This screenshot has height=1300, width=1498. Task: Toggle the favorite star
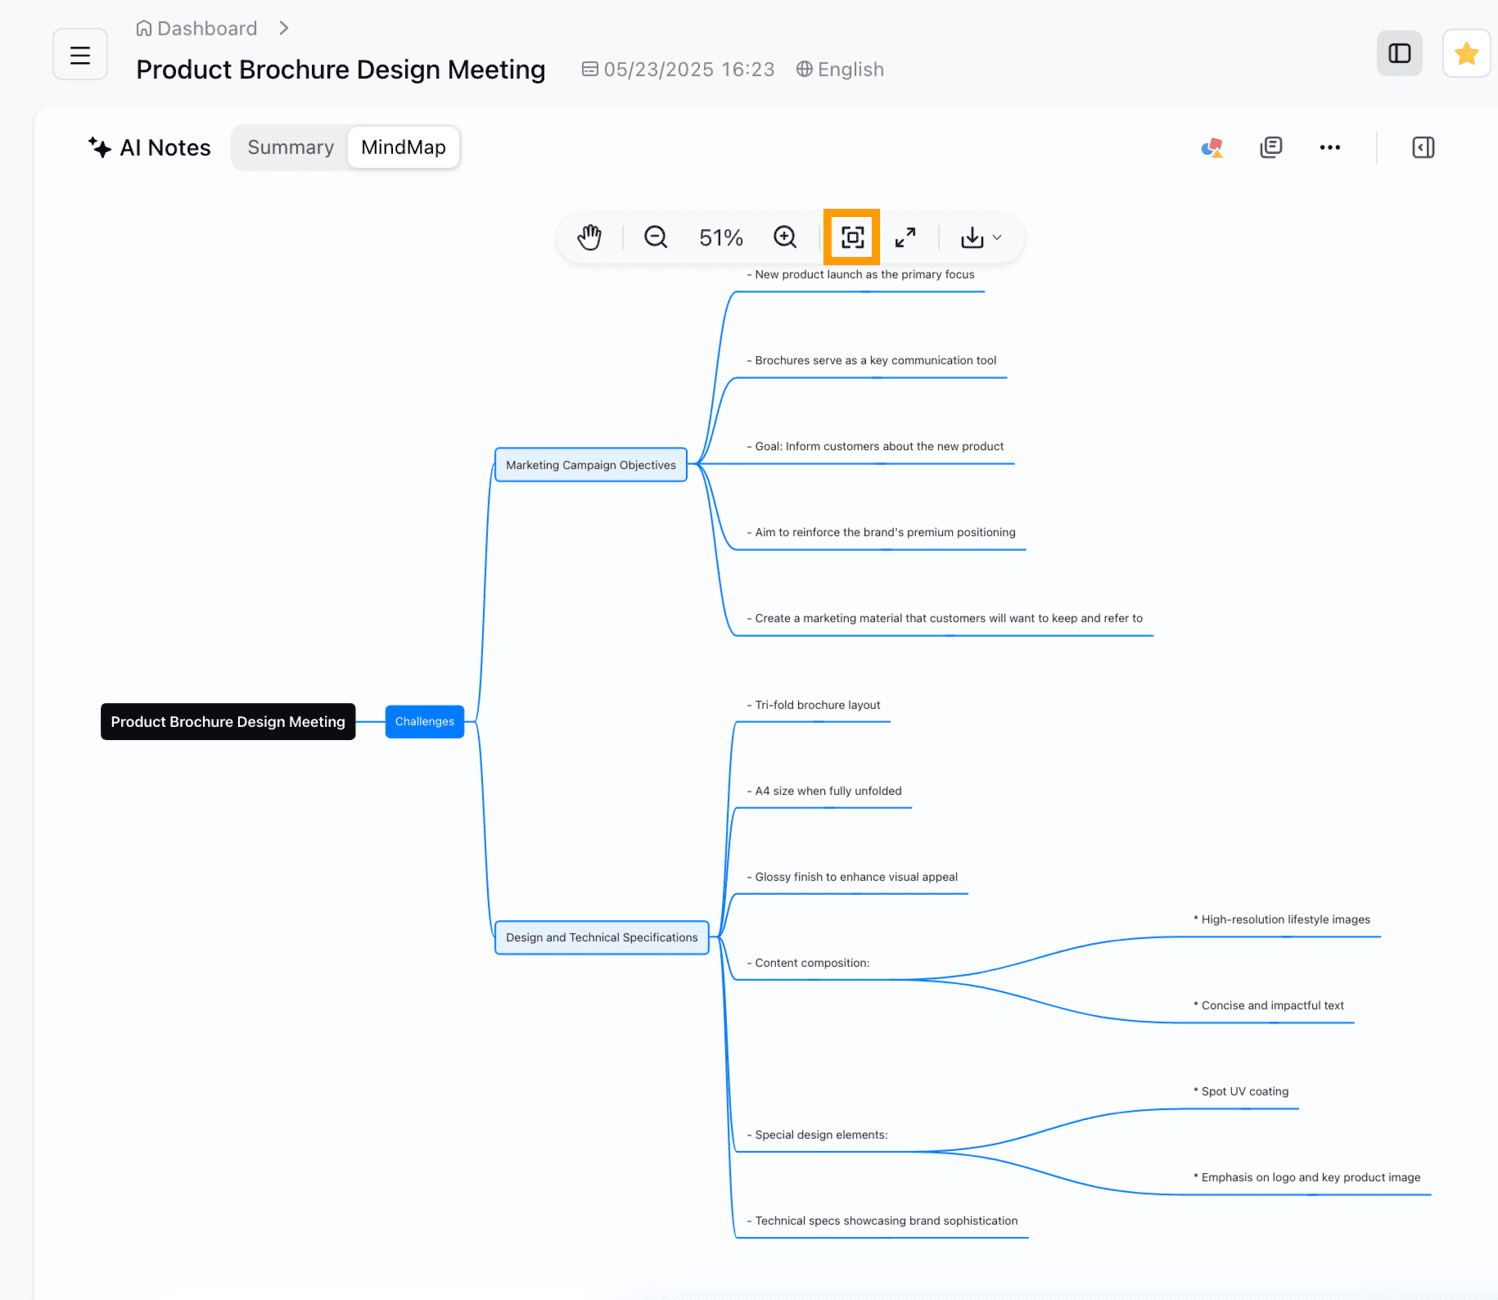pos(1466,54)
